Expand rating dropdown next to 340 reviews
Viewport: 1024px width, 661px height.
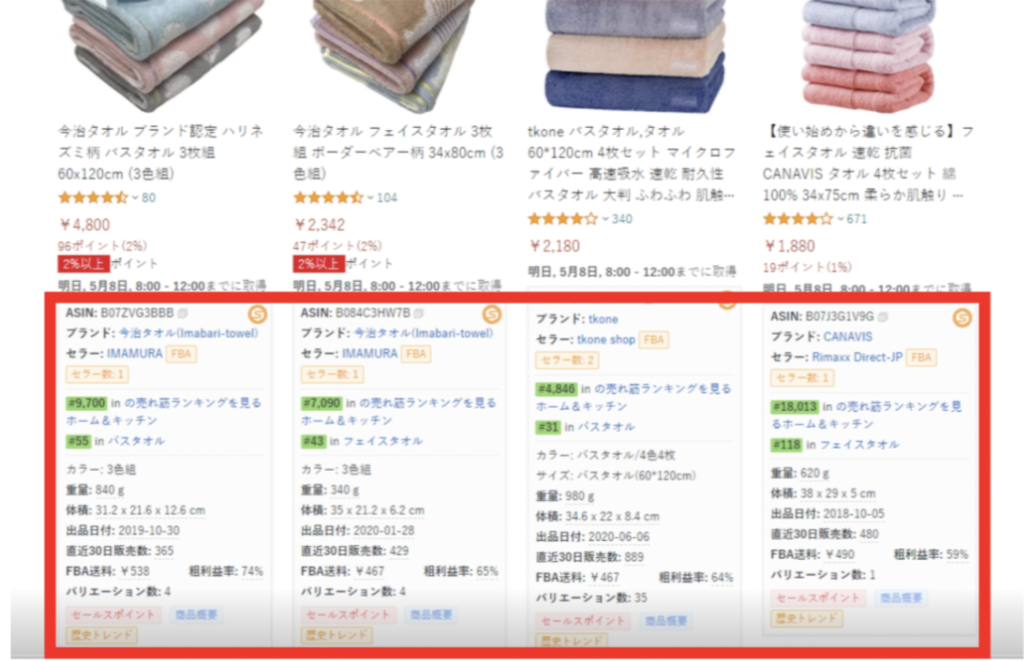(605, 219)
